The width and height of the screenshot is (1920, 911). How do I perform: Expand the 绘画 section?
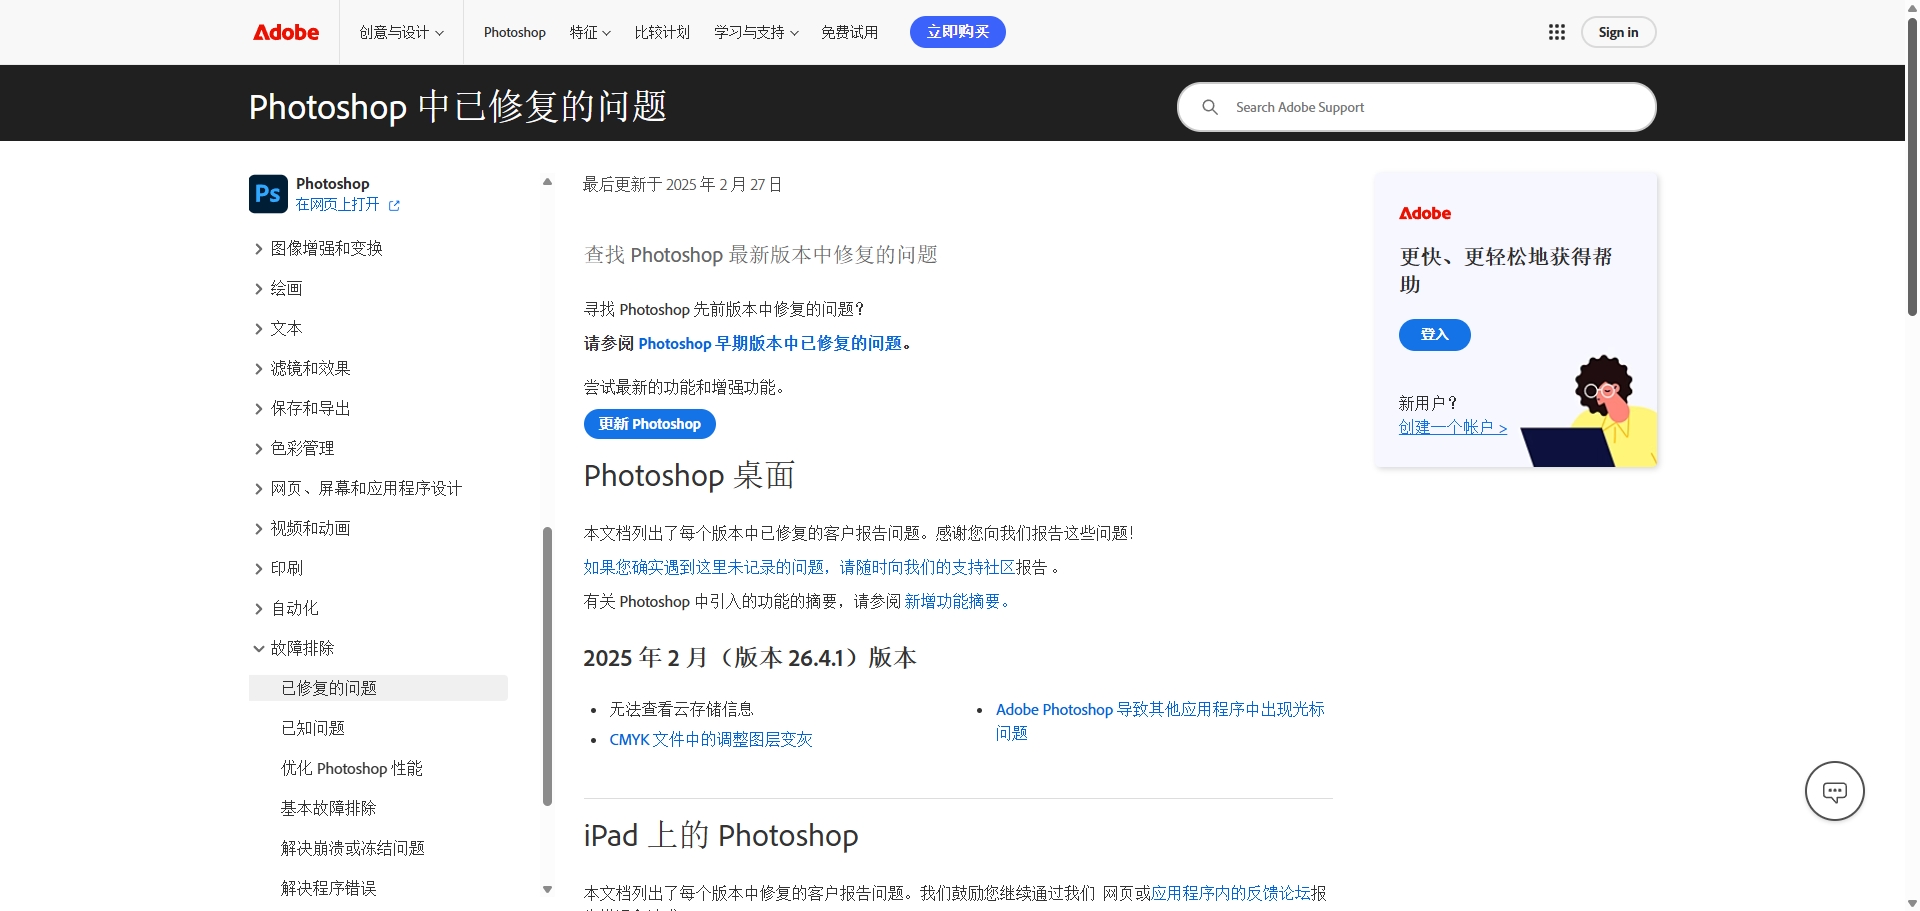(x=277, y=288)
